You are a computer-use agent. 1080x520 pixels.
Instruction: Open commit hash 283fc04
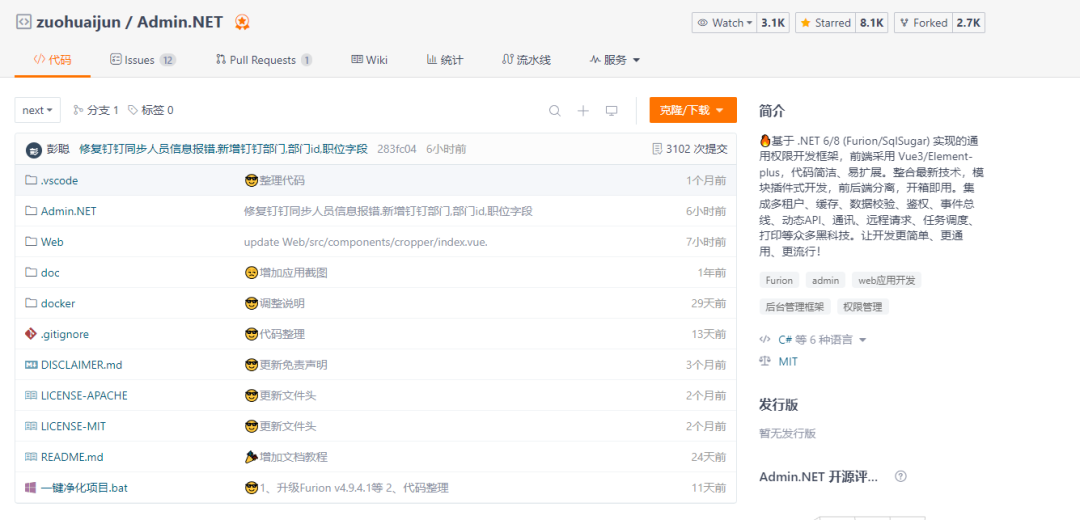click(397, 149)
